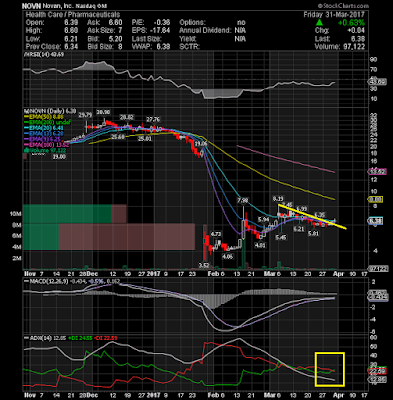Click the green up-arrow change indicator
Image resolution: width=393 pixels, height=400 pixels.
[x=320, y=23]
